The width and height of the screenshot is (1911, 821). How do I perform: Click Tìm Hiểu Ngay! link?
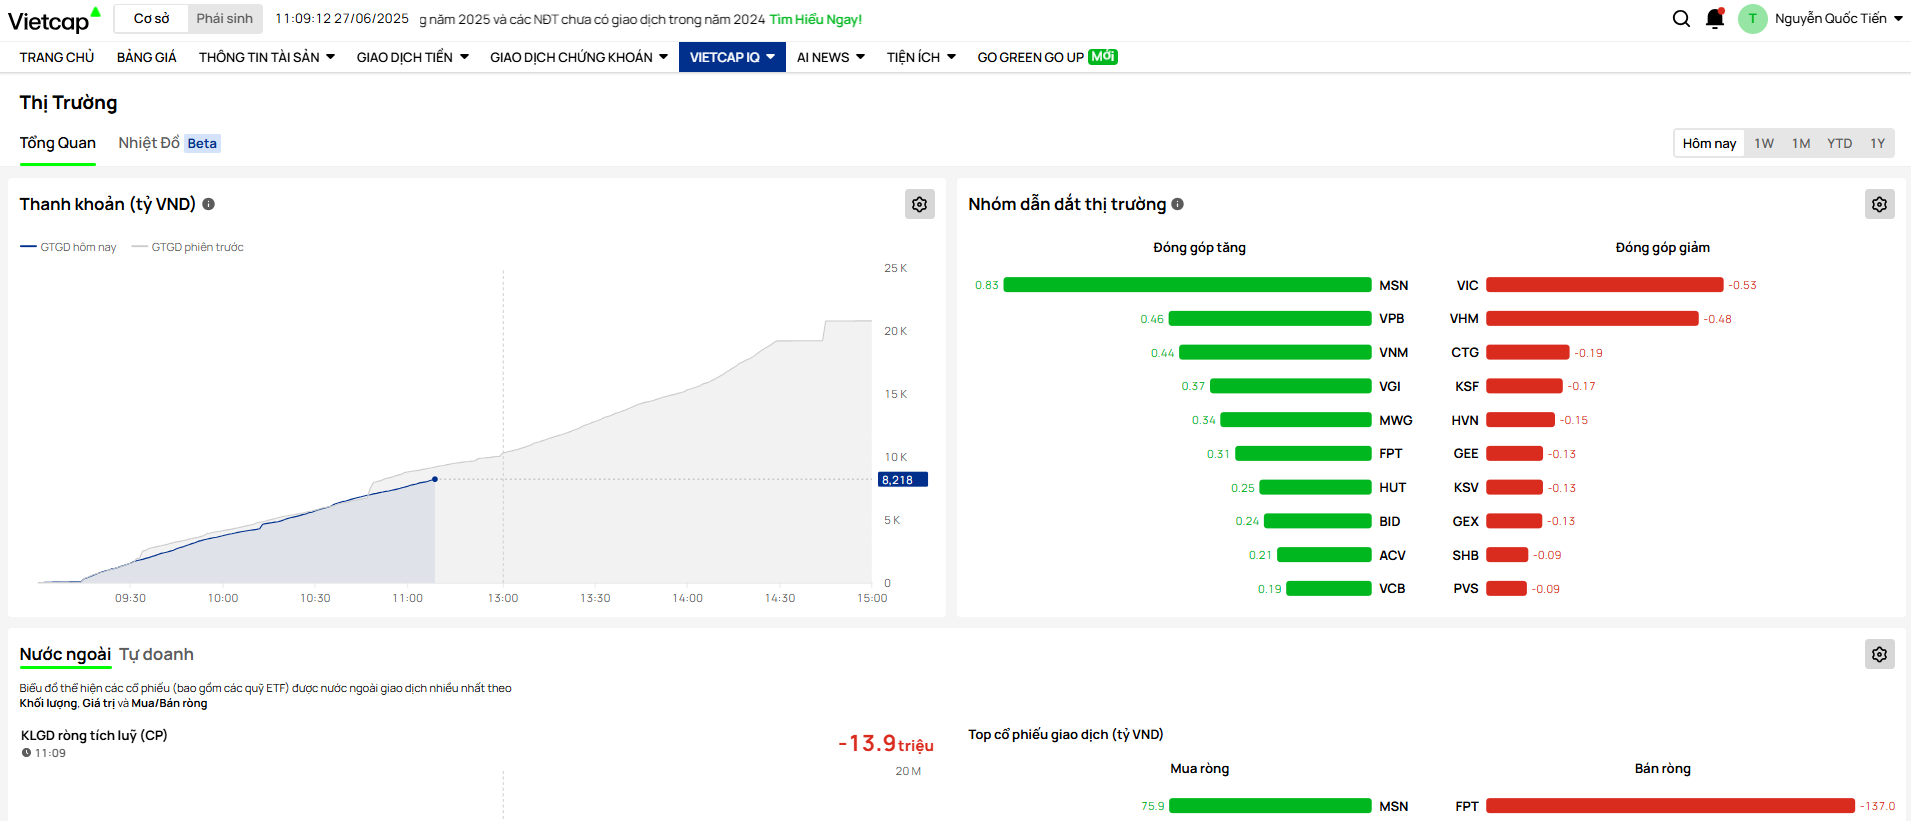[x=815, y=19]
